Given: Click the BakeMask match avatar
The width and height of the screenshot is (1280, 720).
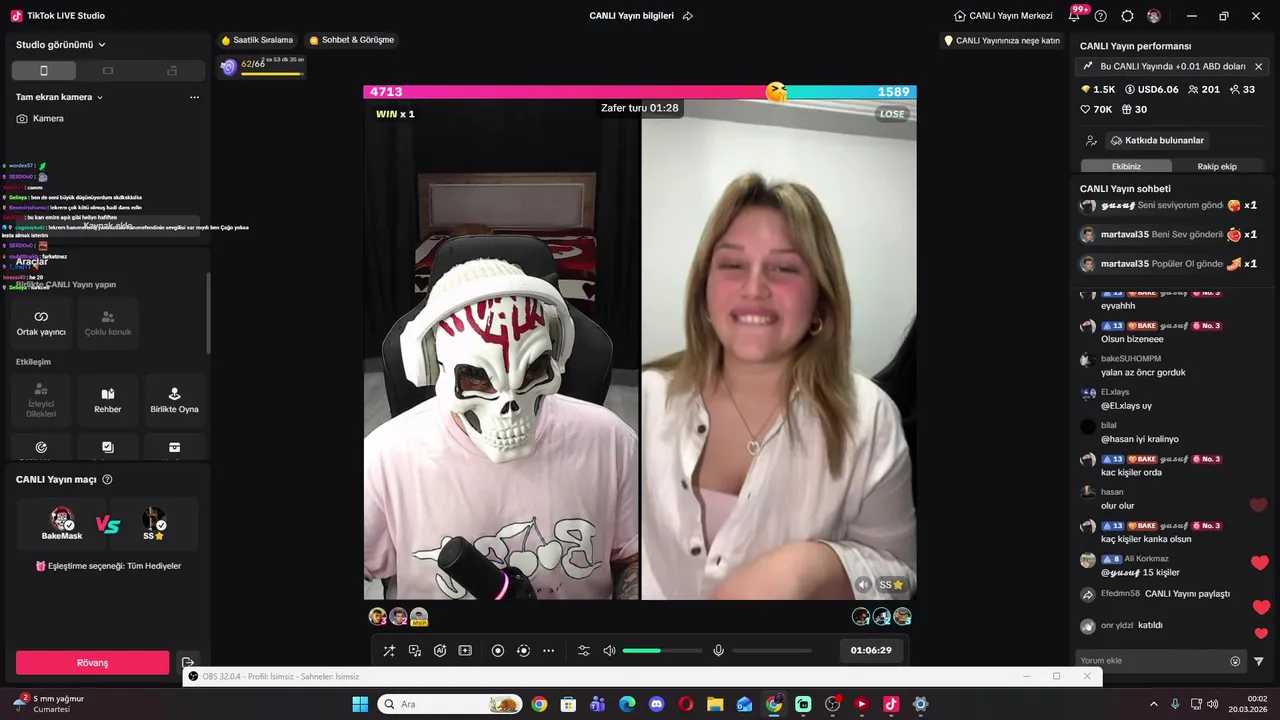Looking at the screenshot, I should tap(62, 520).
